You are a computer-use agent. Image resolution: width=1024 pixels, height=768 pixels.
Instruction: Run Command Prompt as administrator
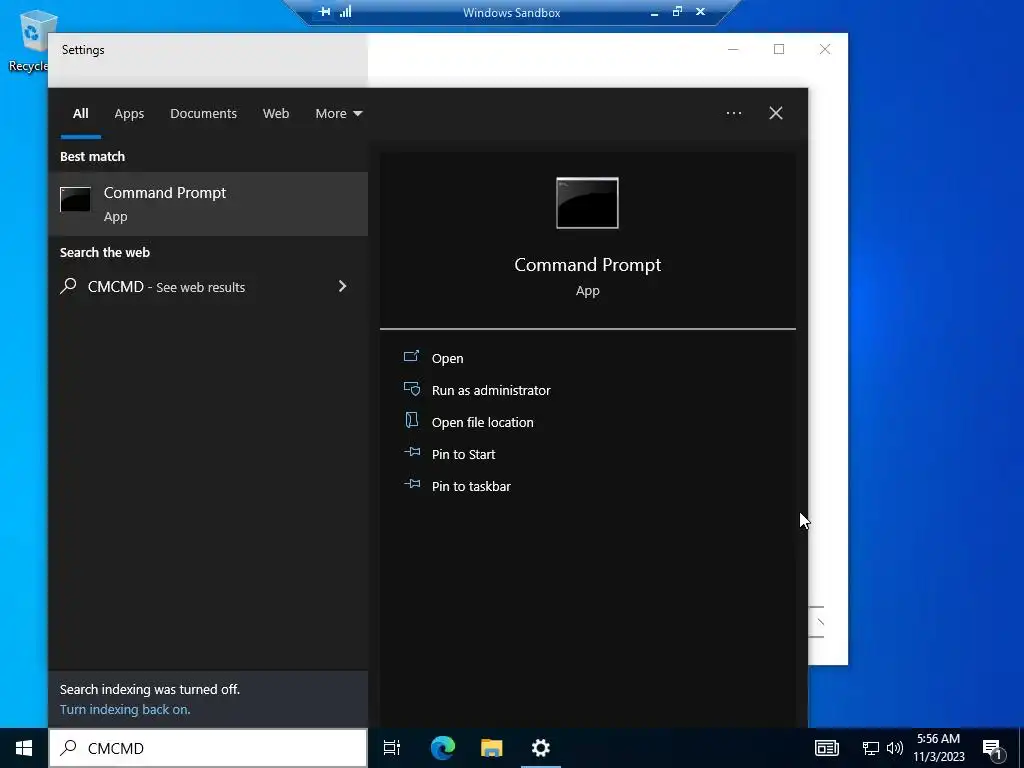490,390
